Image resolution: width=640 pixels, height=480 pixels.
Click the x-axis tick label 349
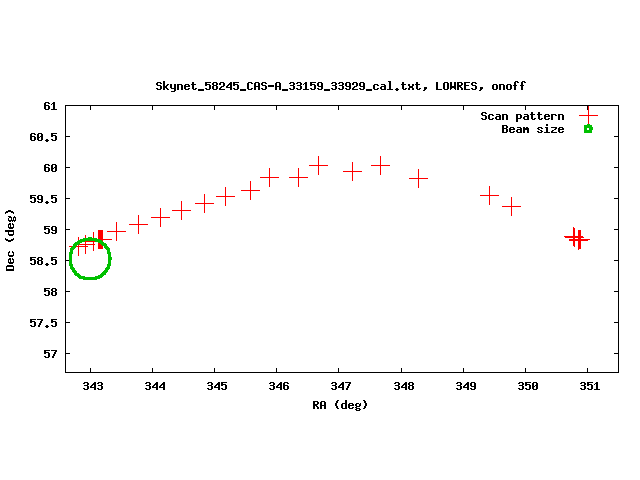pos(466,386)
